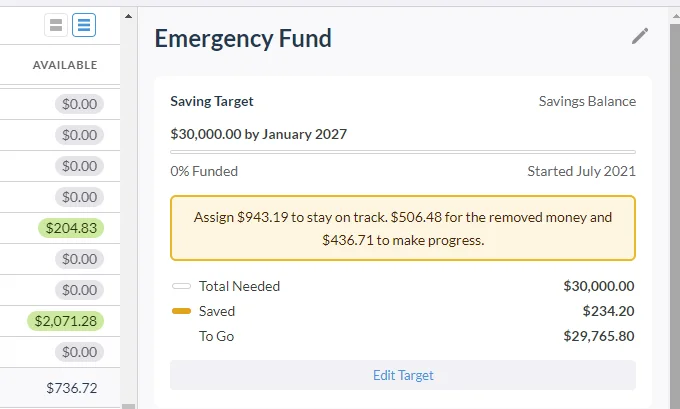Click the Assign $943.19 warning banner

403,228
